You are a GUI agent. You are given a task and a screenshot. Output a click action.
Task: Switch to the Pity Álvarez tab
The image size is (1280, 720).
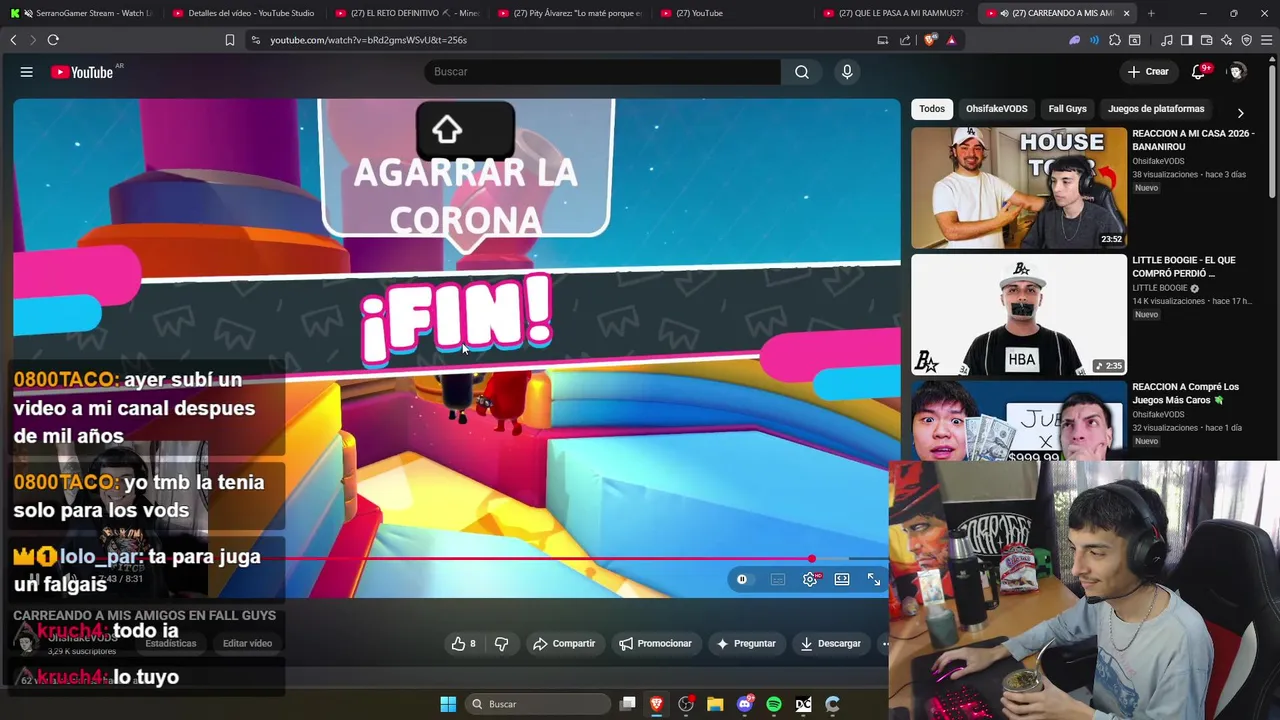[x=570, y=13]
